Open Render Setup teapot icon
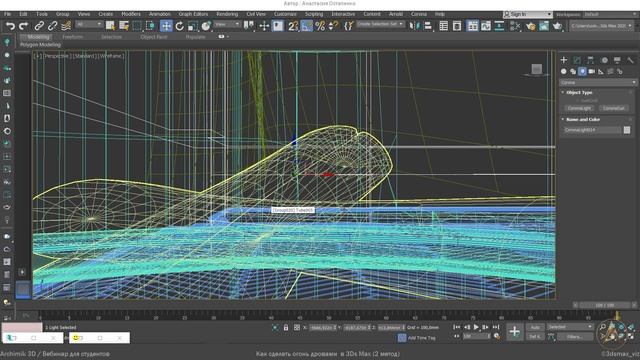 click(531, 26)
